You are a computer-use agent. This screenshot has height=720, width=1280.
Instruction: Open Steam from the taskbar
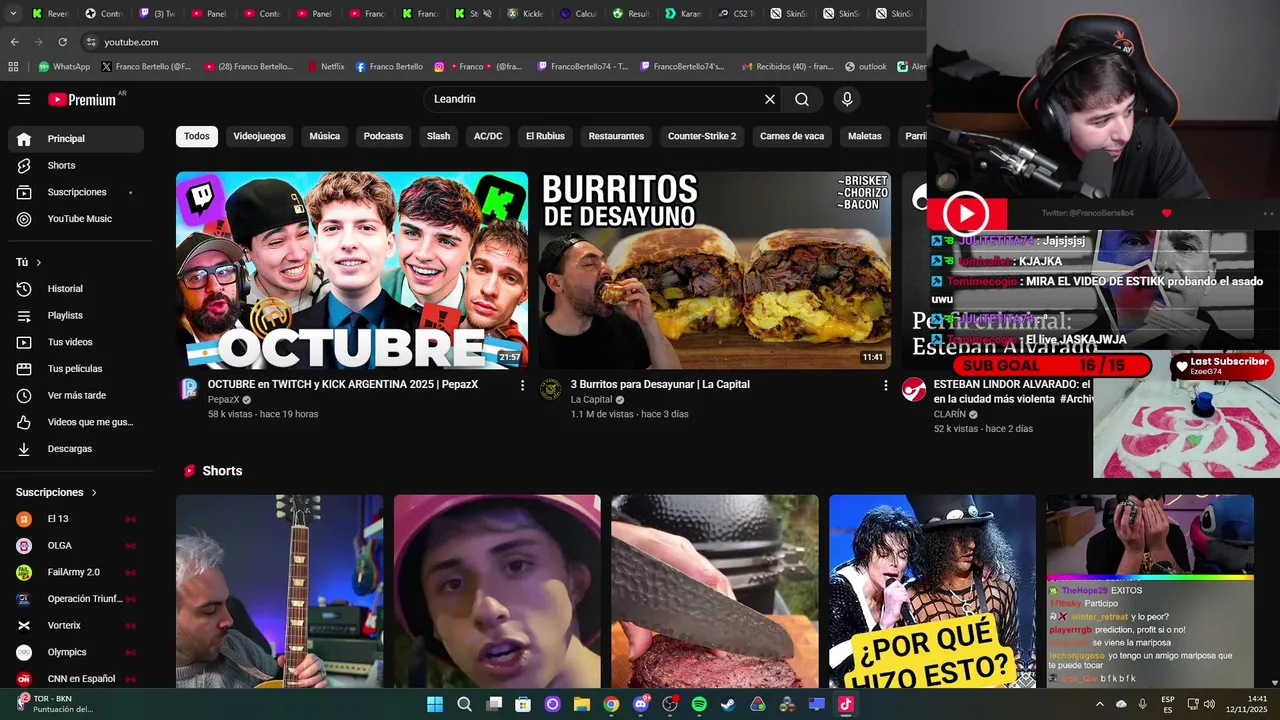pos(728,704)
